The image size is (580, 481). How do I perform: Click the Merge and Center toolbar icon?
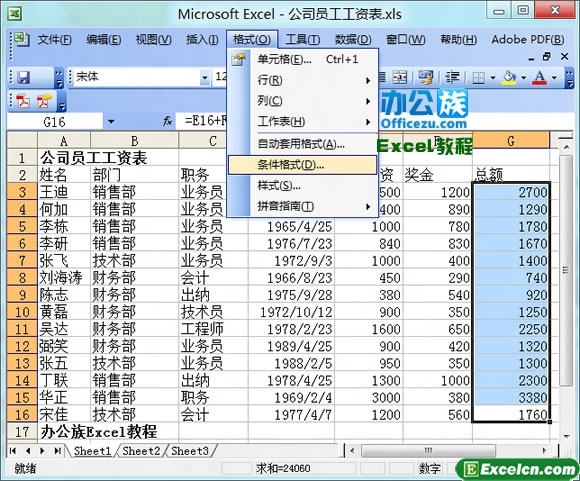click(x=400, y=77)
